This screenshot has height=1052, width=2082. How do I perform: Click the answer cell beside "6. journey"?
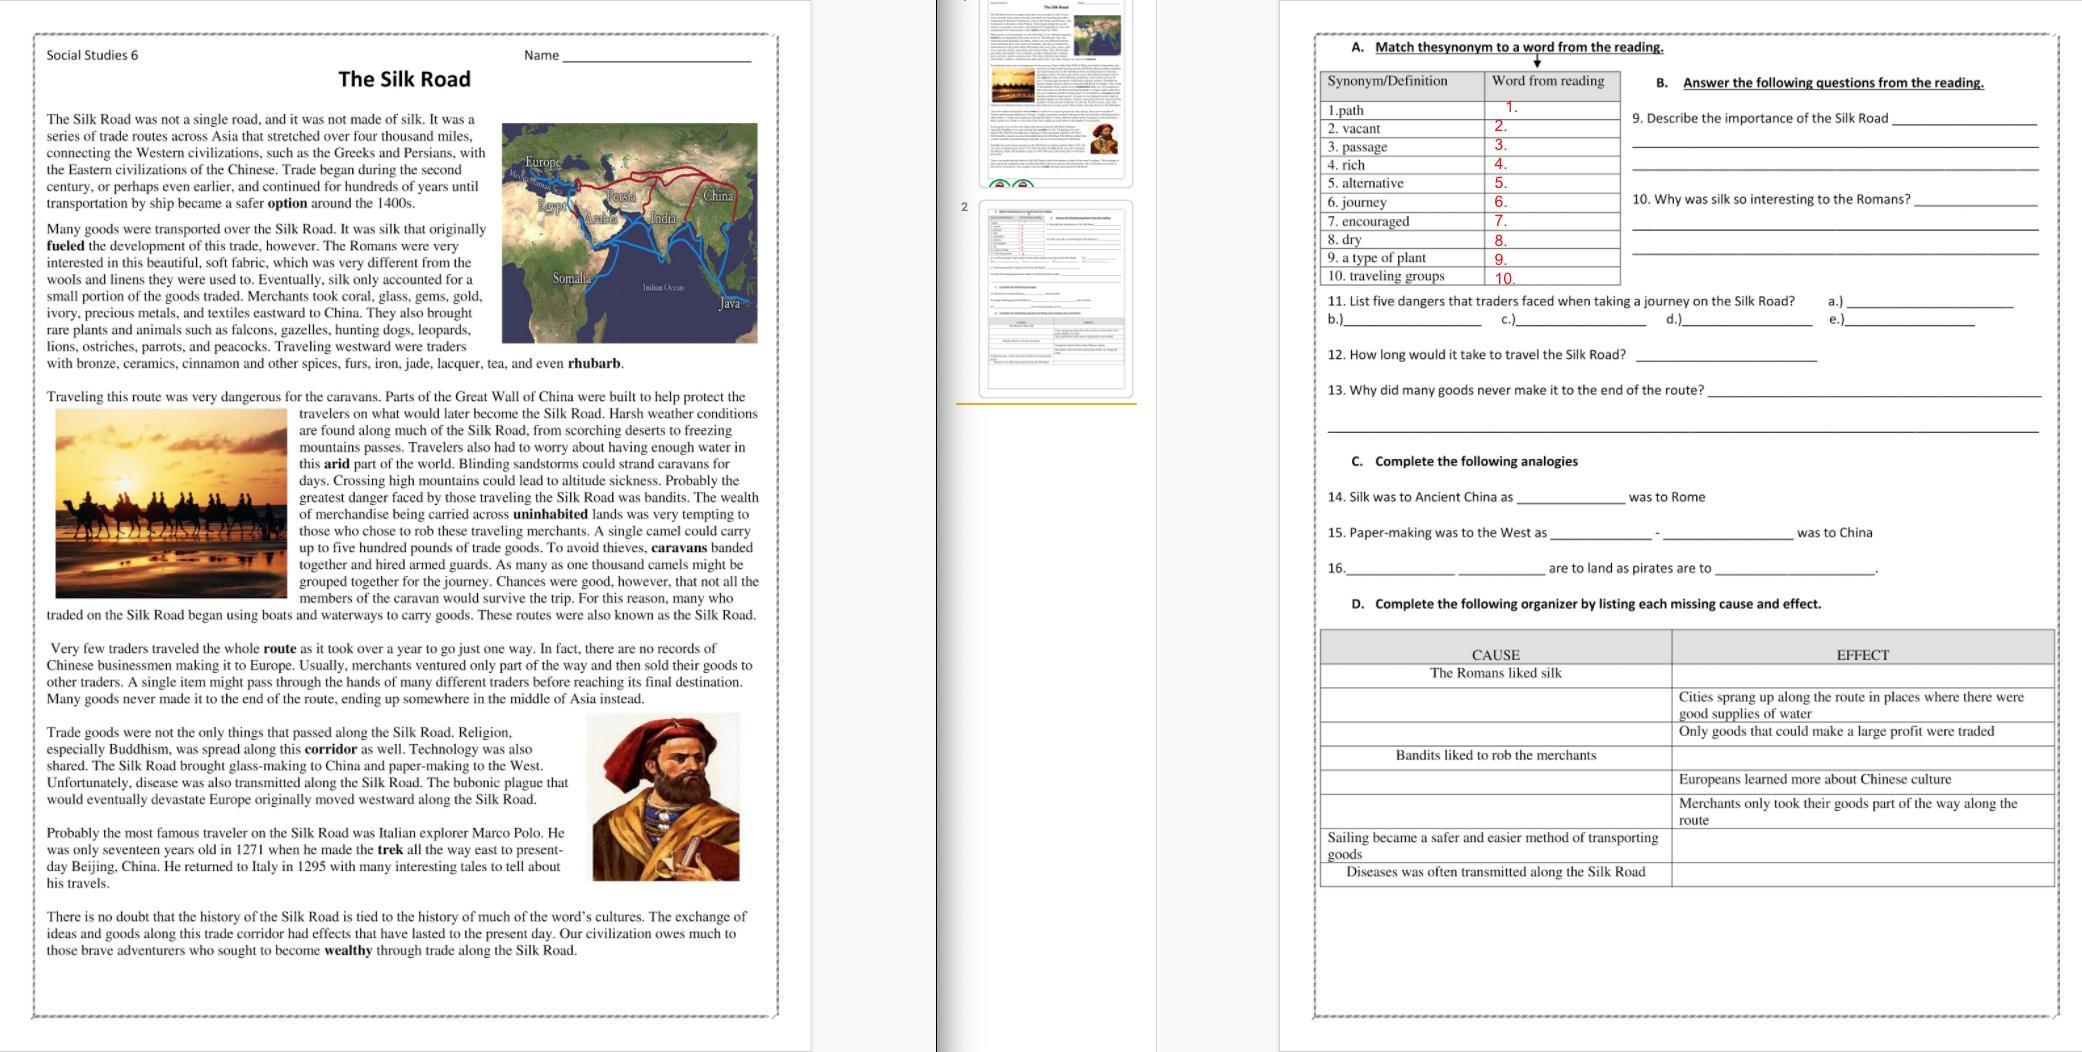coord(1552,202)
